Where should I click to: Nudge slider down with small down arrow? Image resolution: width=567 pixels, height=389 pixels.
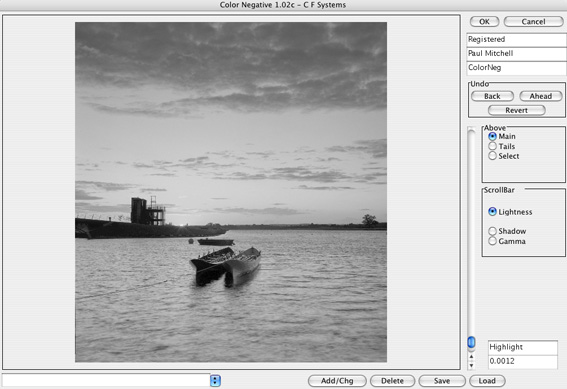click(x=471, y=365)
